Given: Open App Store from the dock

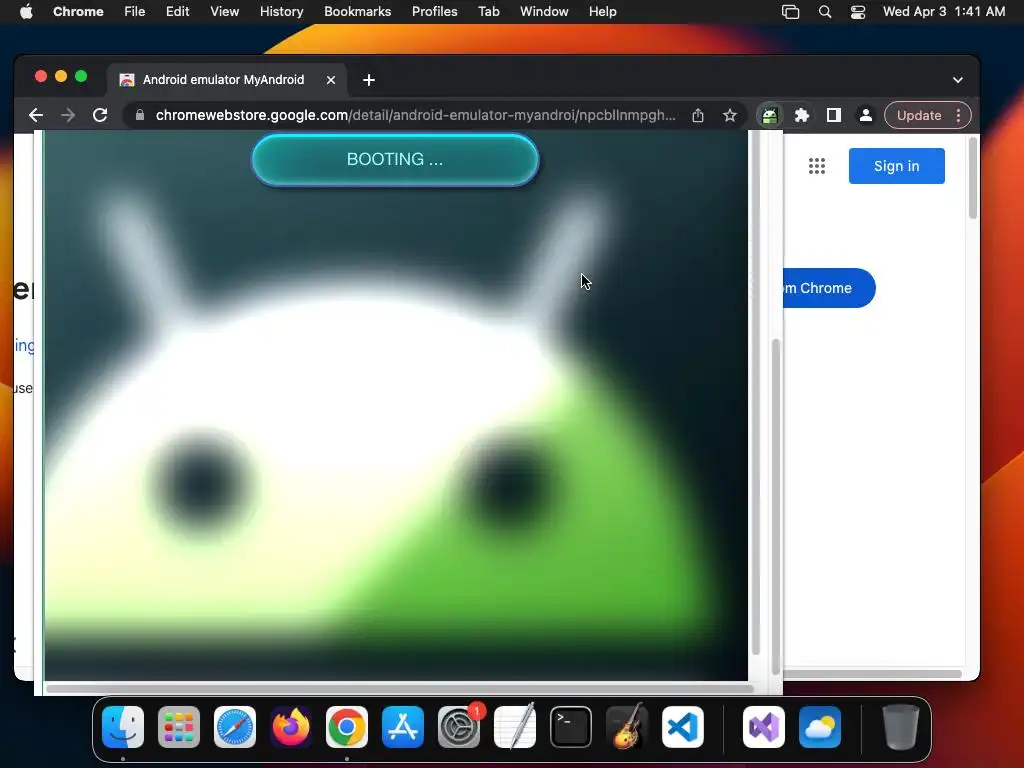Looking at the screenshot, I should 403,727.
